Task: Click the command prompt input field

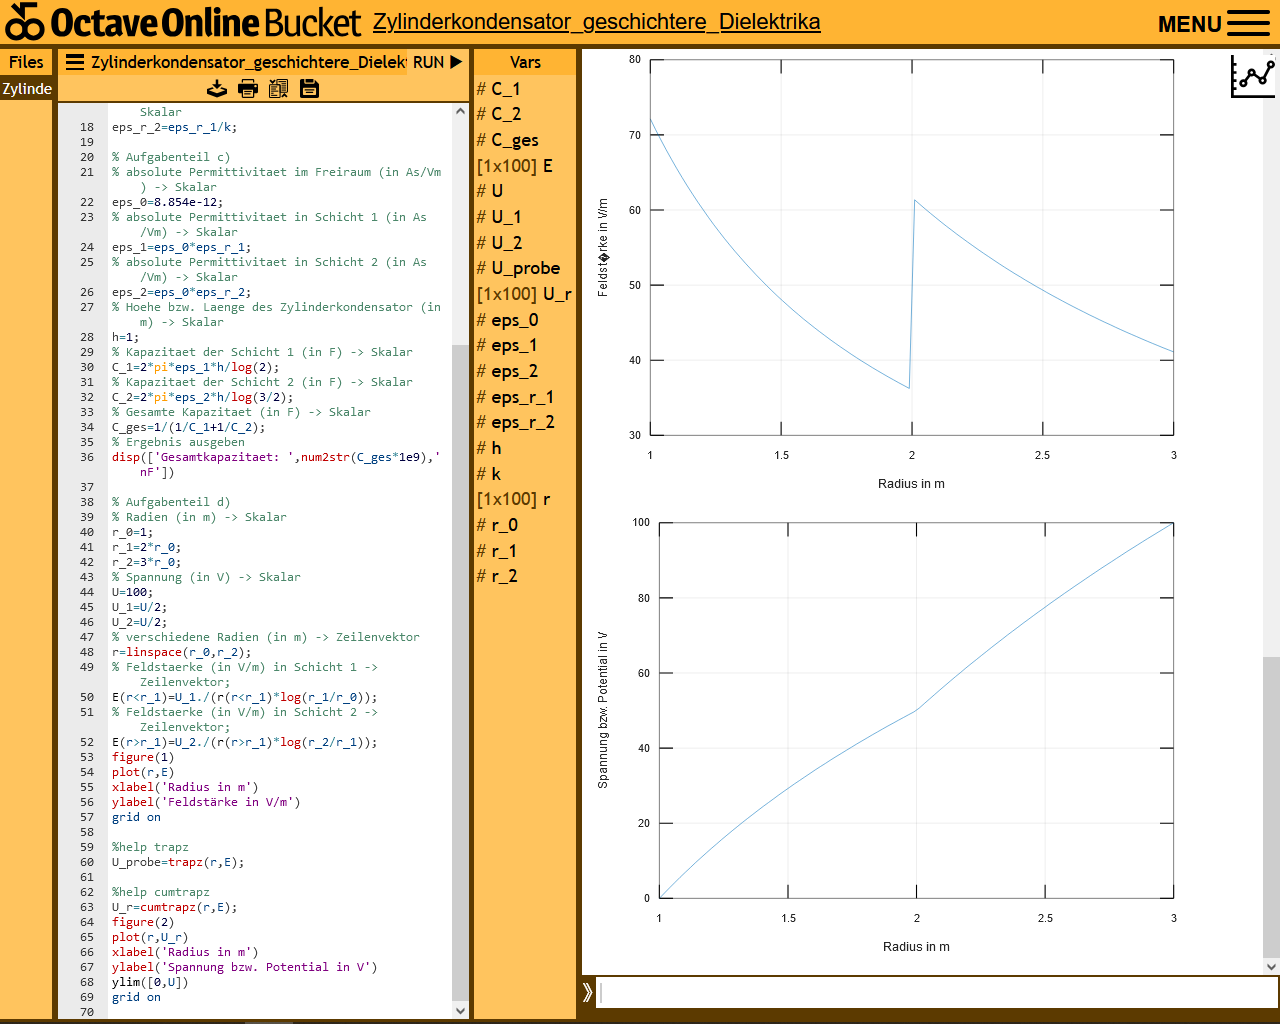Action: click(x=935, y=992)
